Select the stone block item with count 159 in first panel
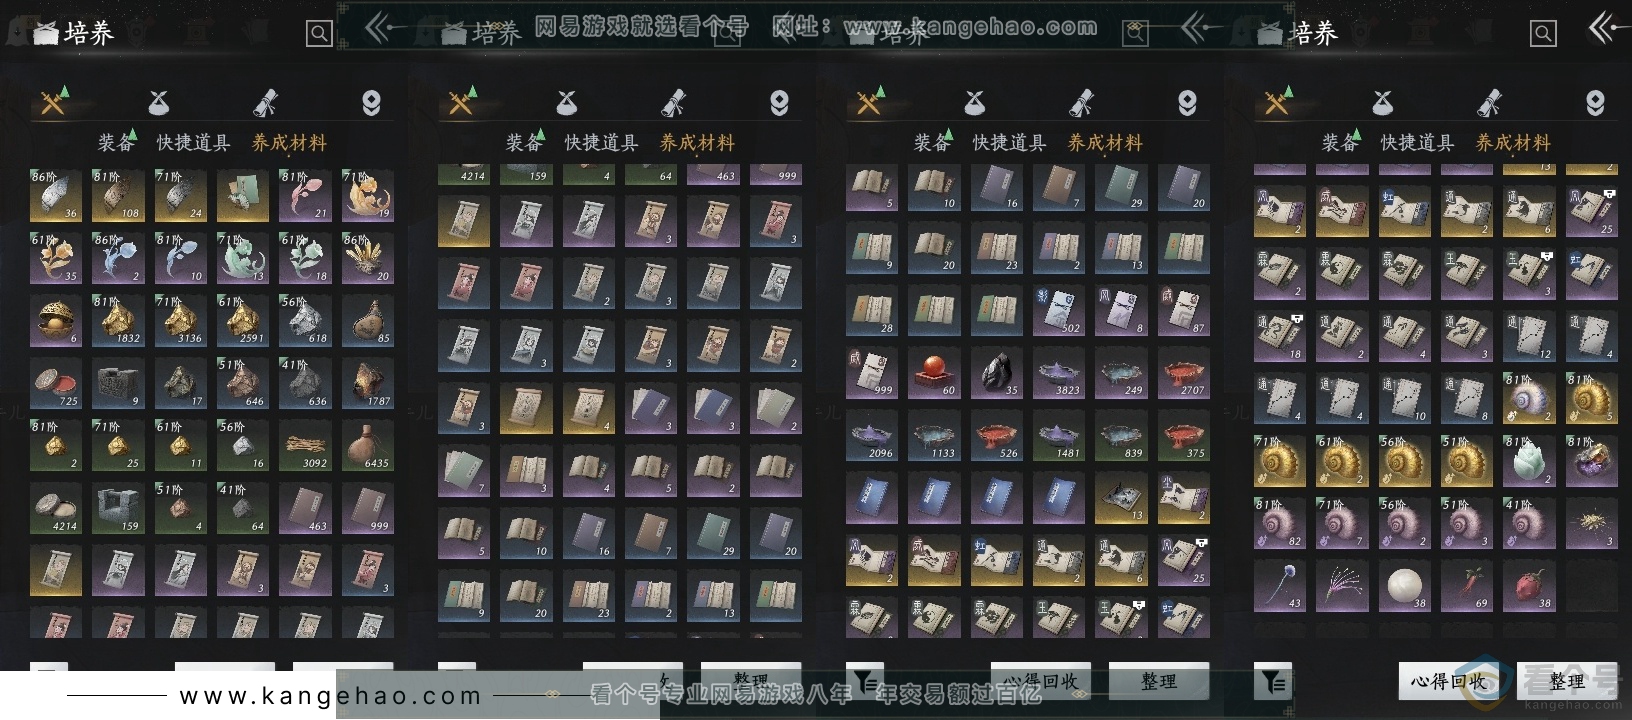This screenshot has height=720, width=1632. [118, 508]
